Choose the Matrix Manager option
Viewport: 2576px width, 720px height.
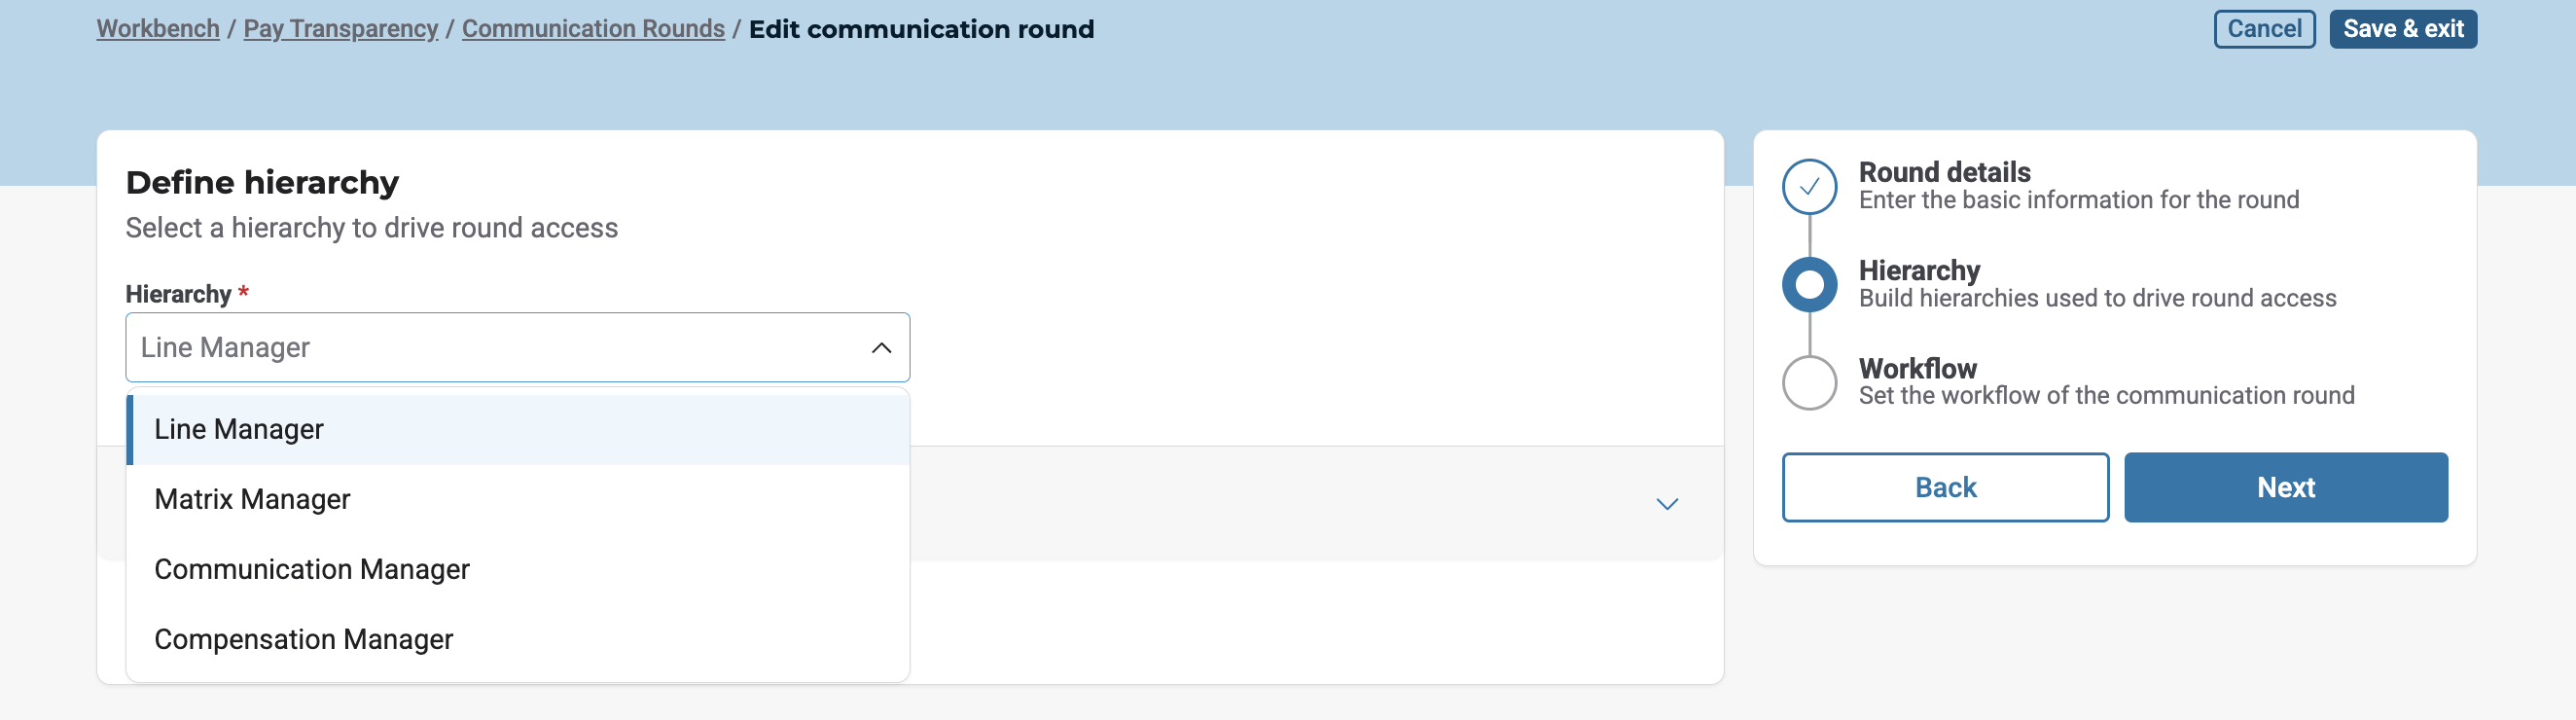252,500
